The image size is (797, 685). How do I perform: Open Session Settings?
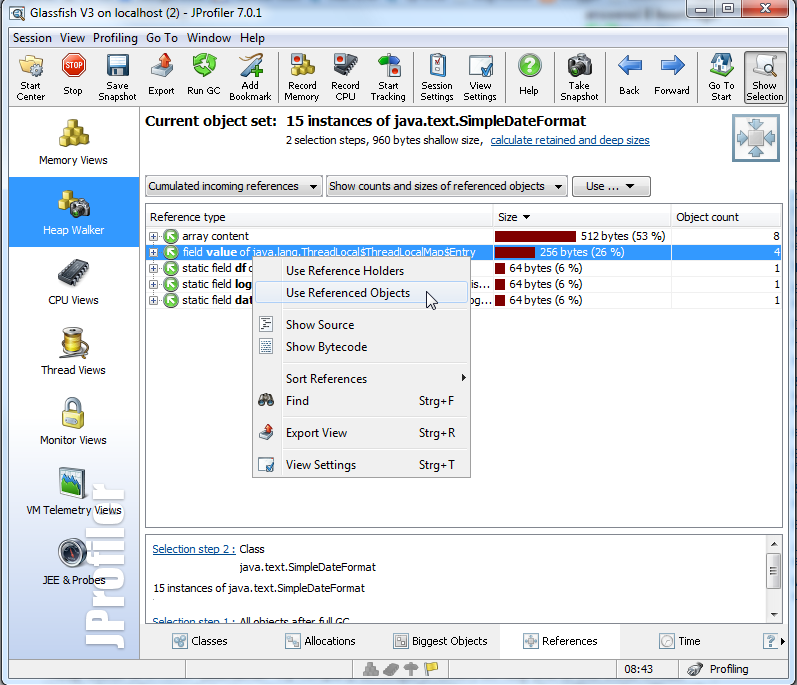(437, 78)
